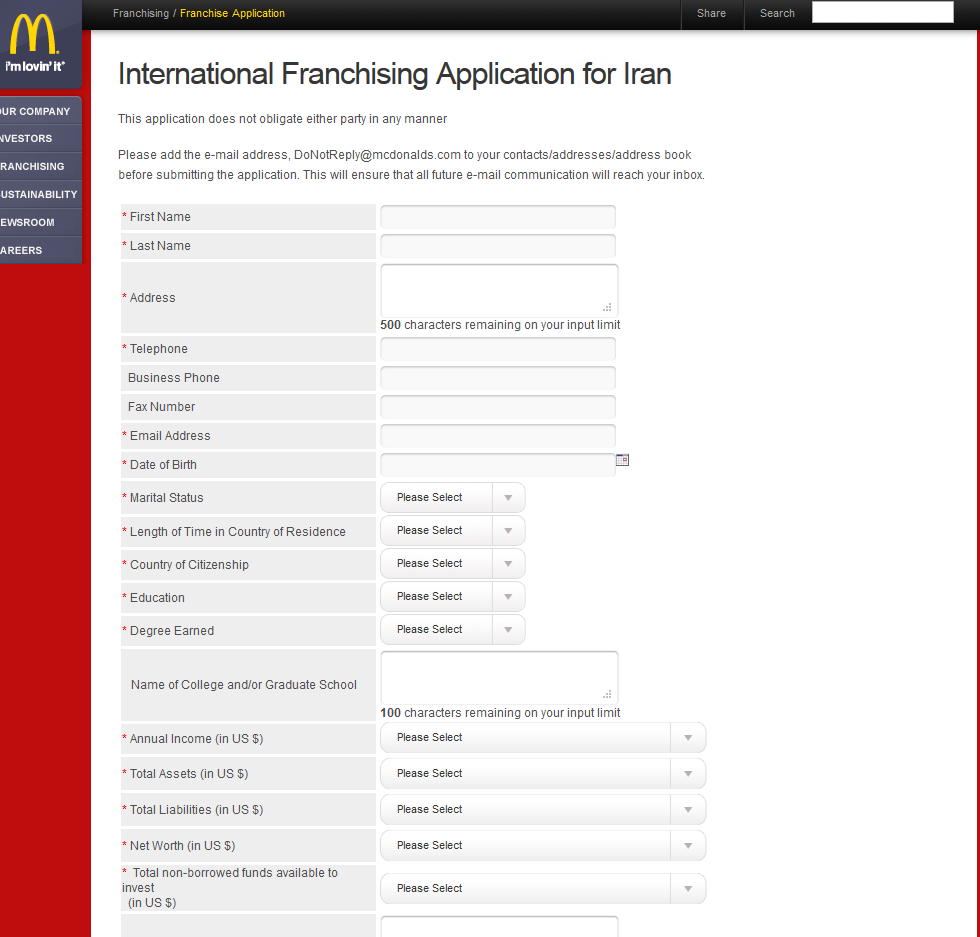Go to the Newsroom sidebar item
The image size is (980, 937).
pyautogui.click(x=41, y=222)
